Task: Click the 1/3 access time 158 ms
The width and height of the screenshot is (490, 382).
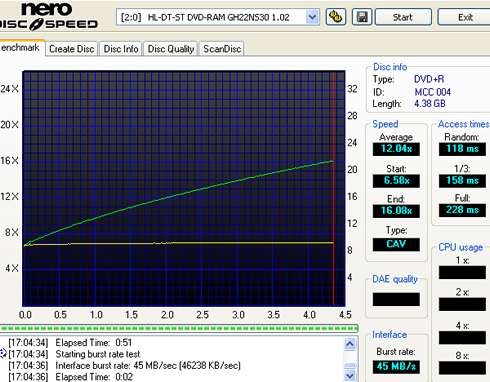Action: tap(462, 181)
